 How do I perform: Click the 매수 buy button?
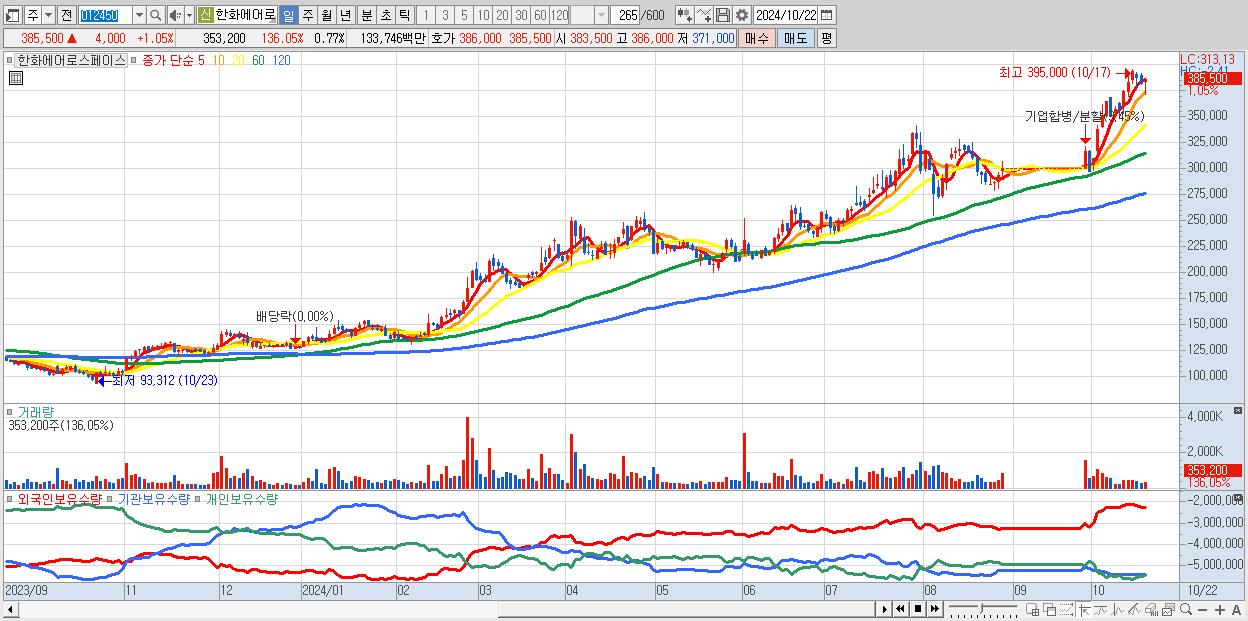757,38
